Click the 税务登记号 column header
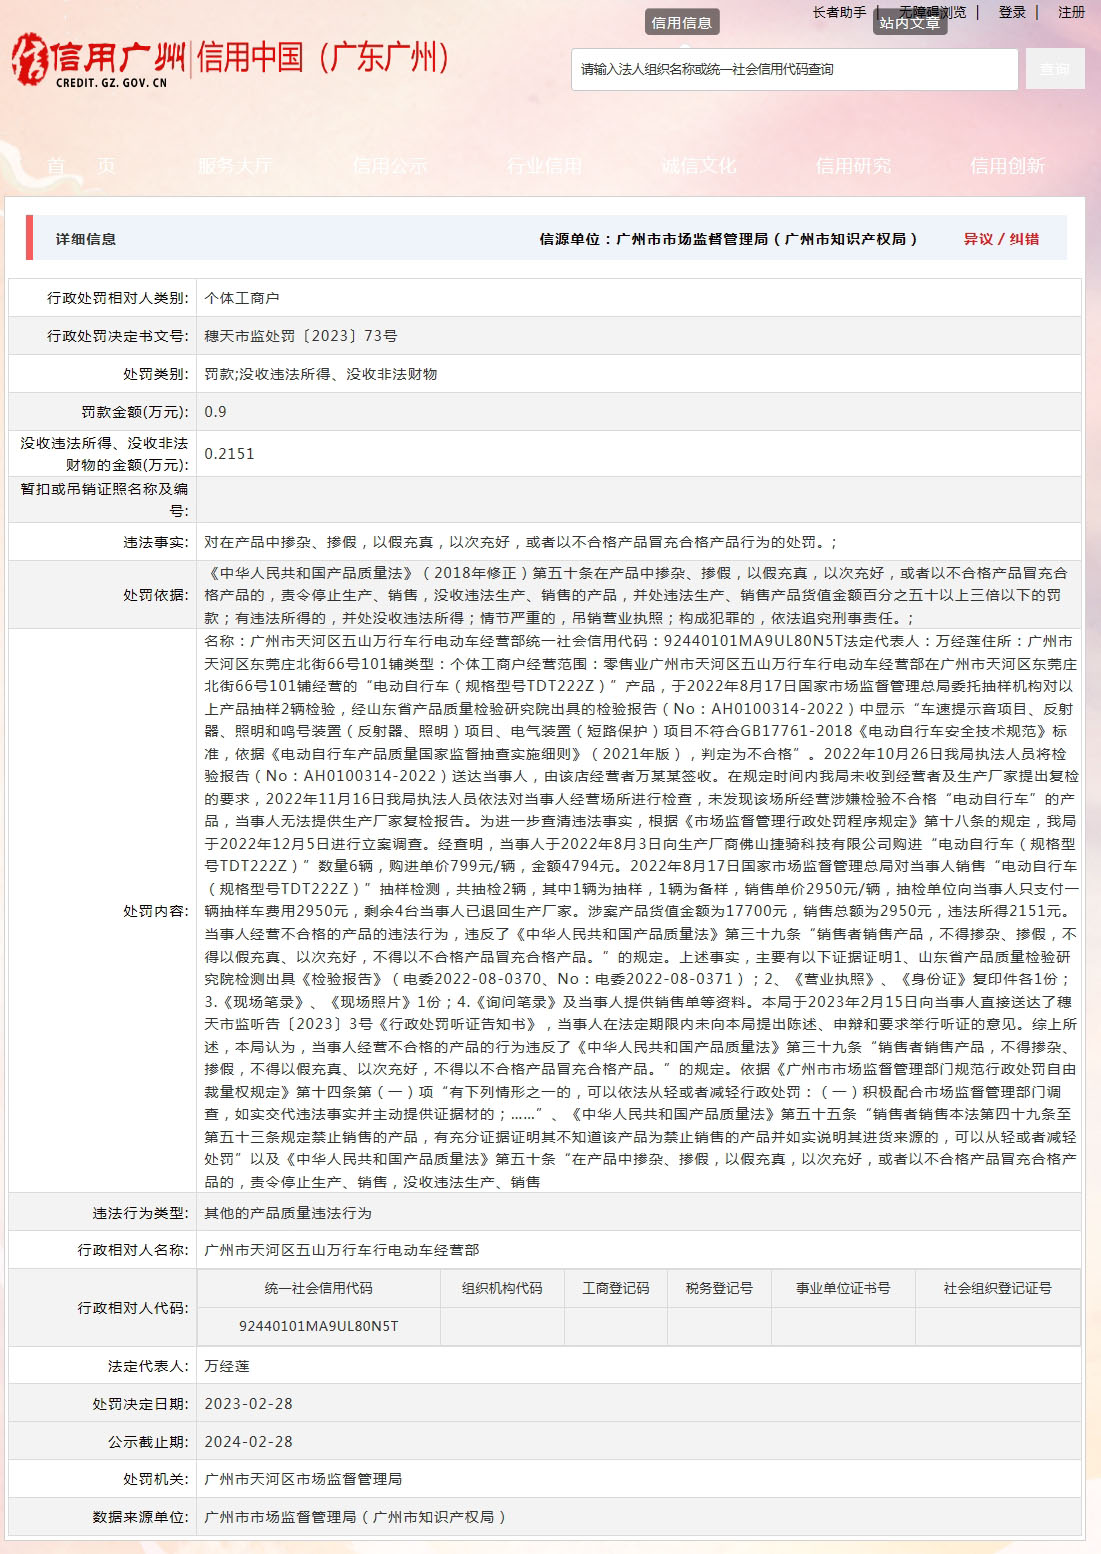 (x=719, y=1288)
